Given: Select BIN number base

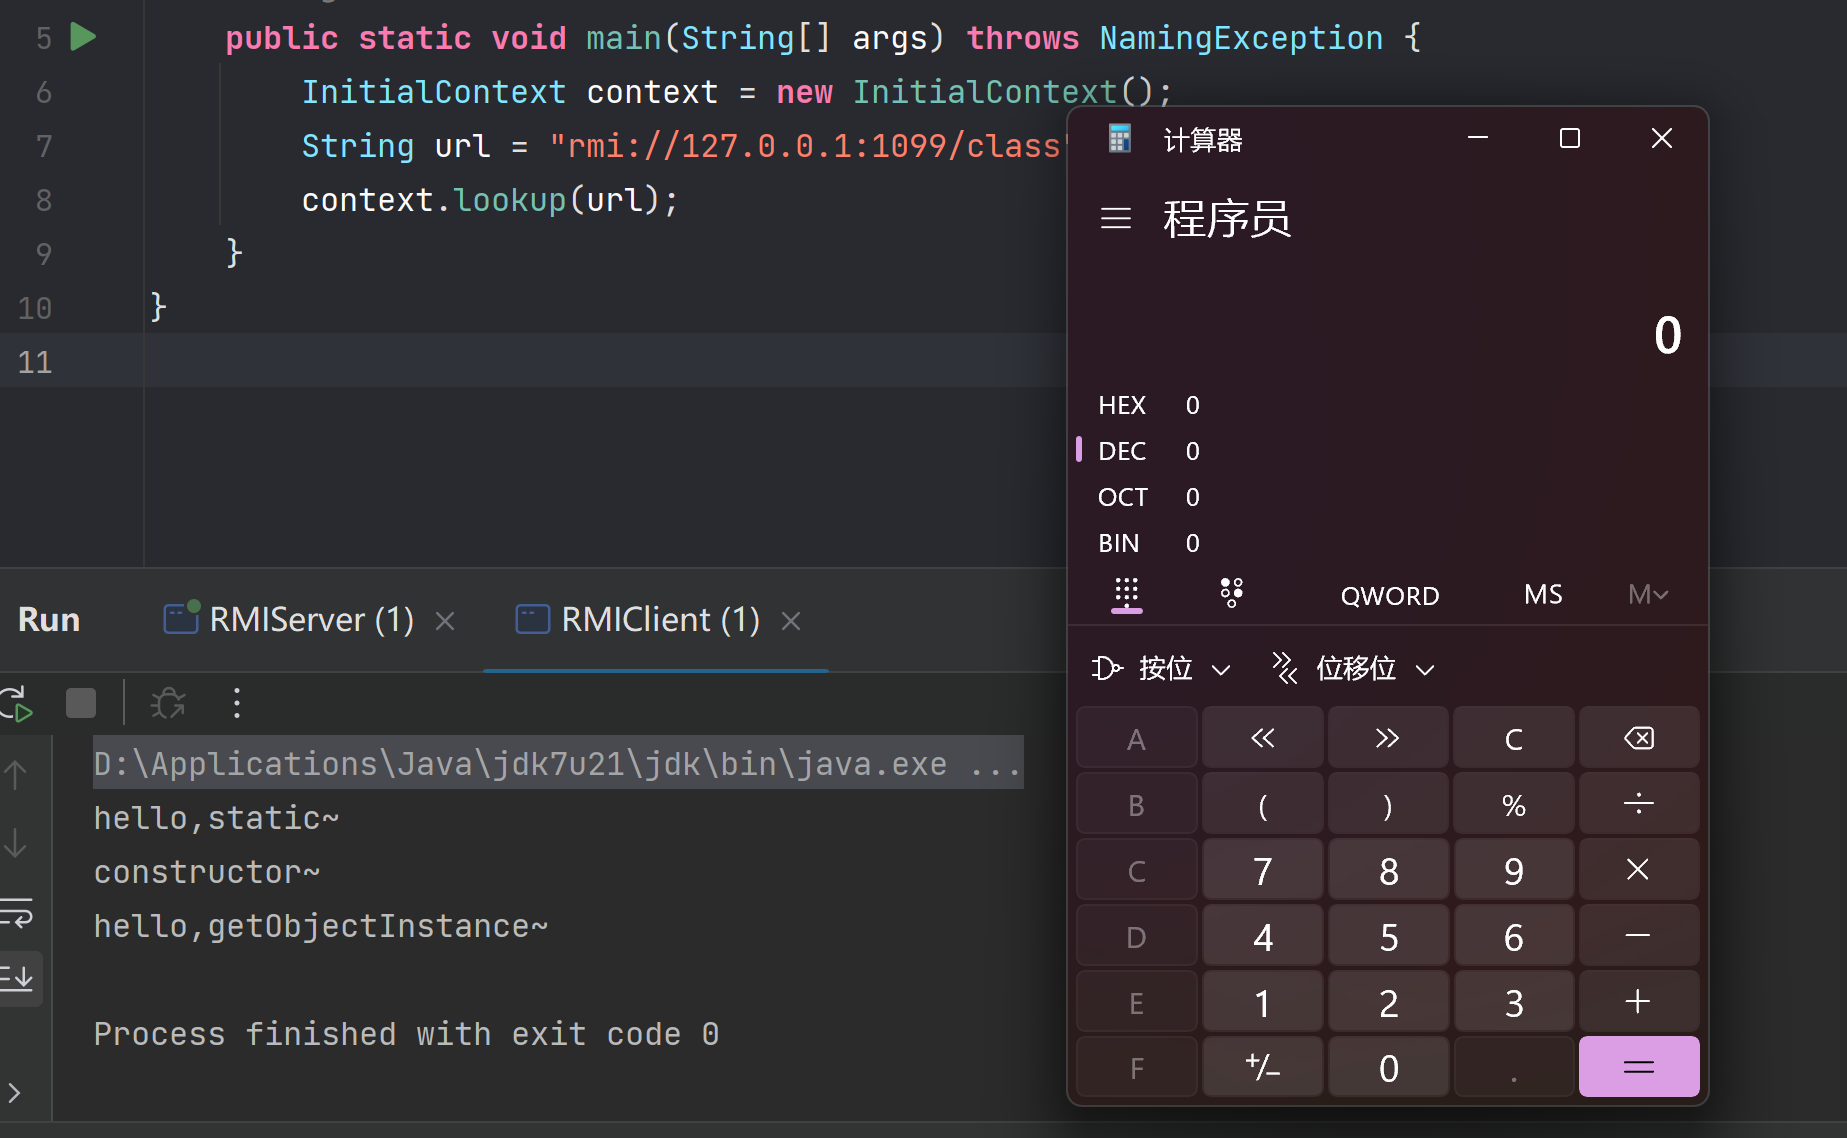Looking at the screenshot, I should point(1388,543).
